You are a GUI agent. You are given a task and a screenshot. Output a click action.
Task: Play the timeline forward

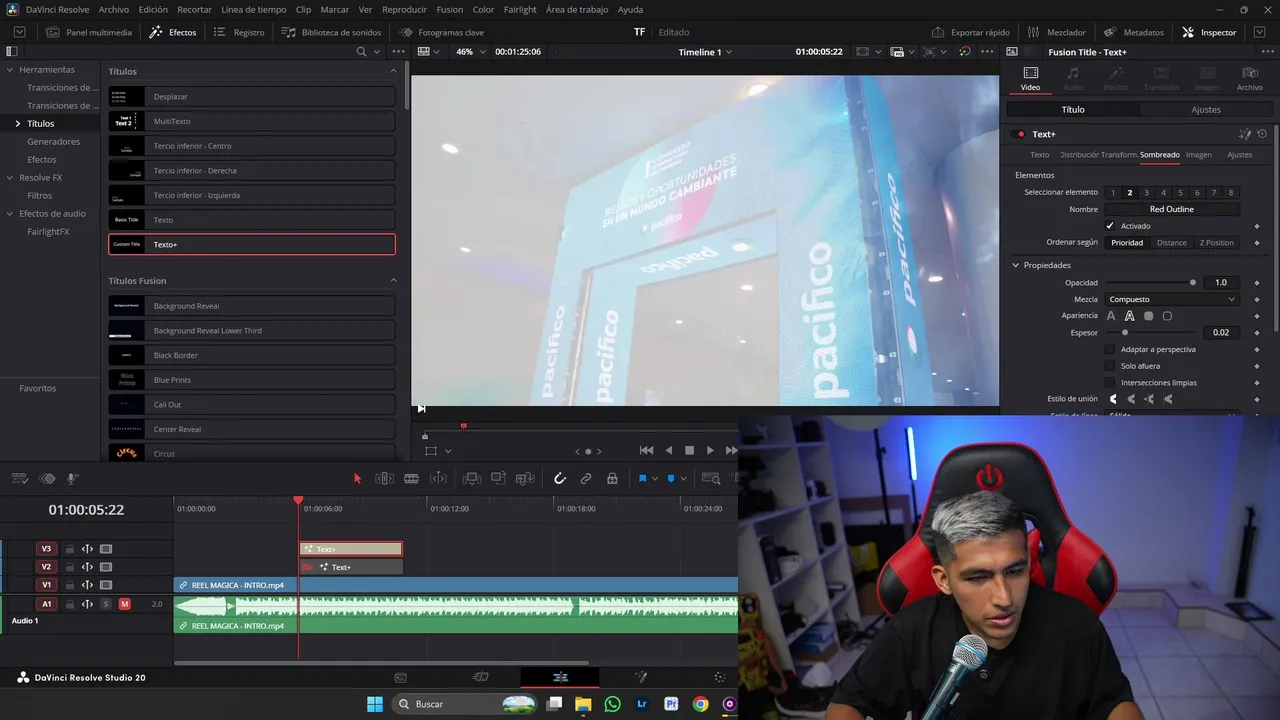click(x=710, y=451)
